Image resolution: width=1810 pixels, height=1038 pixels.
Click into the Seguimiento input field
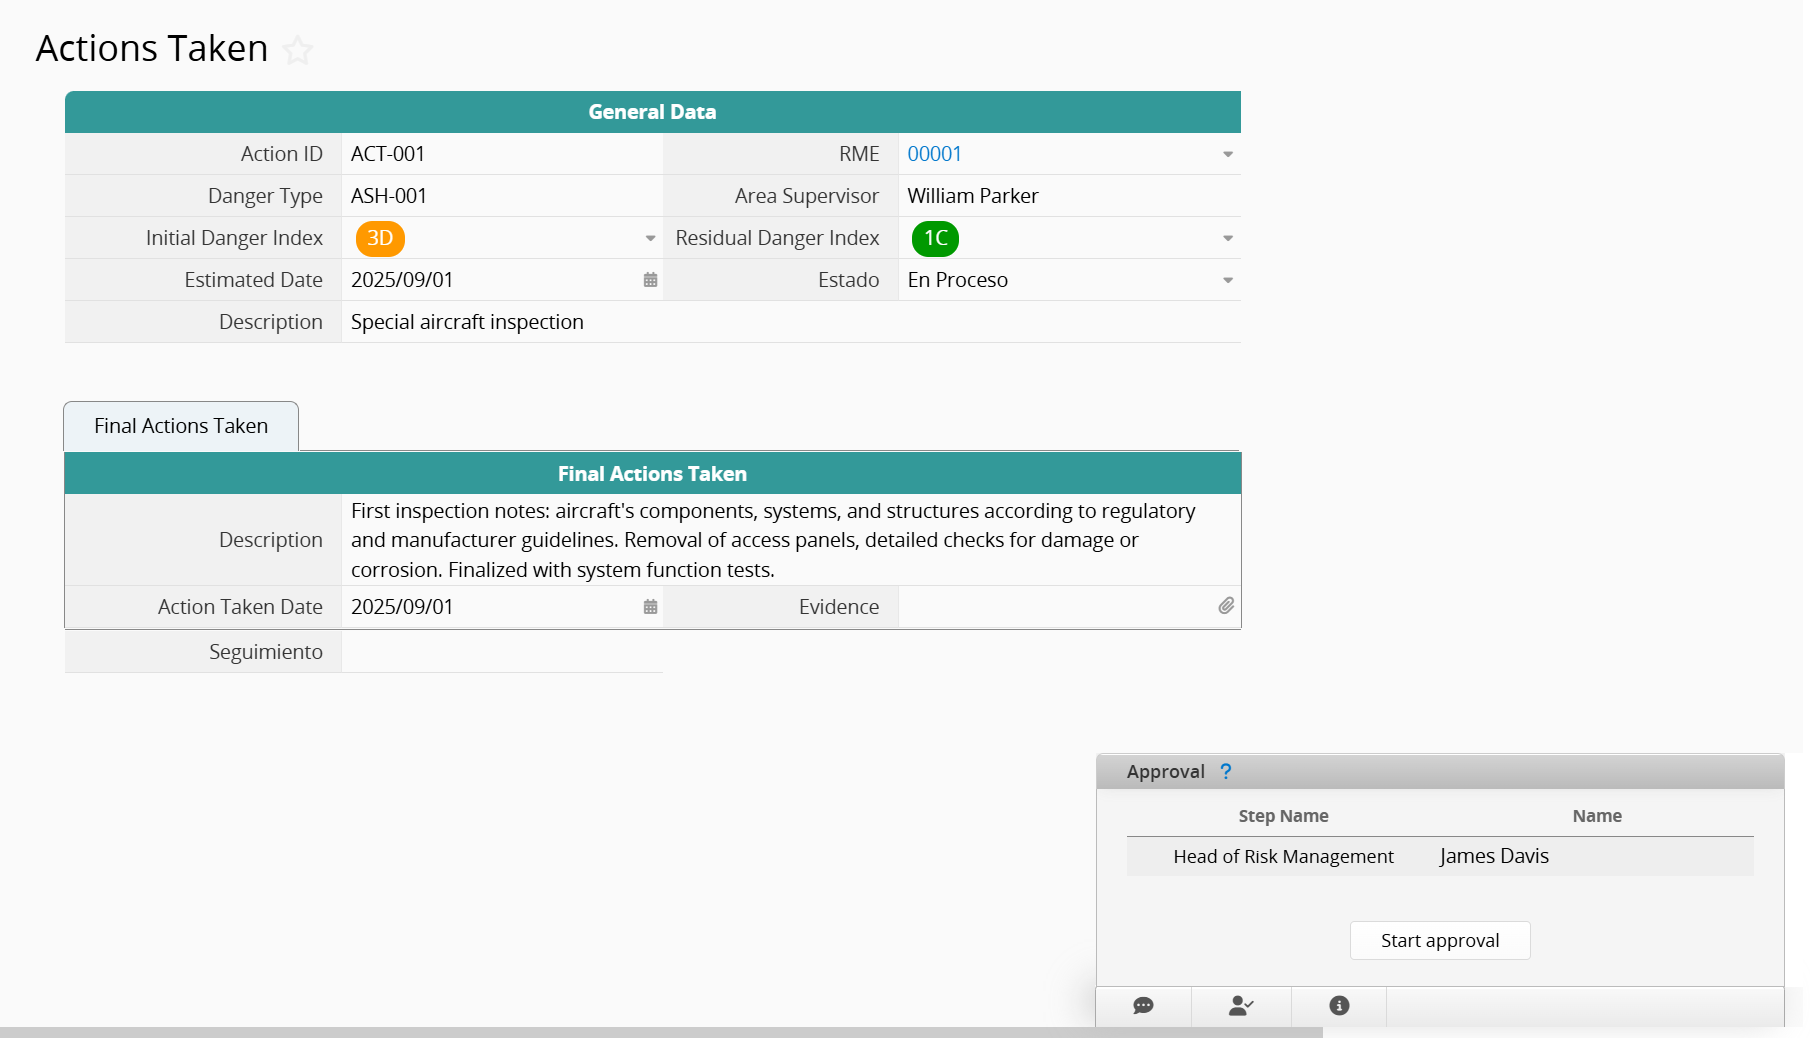501,652
